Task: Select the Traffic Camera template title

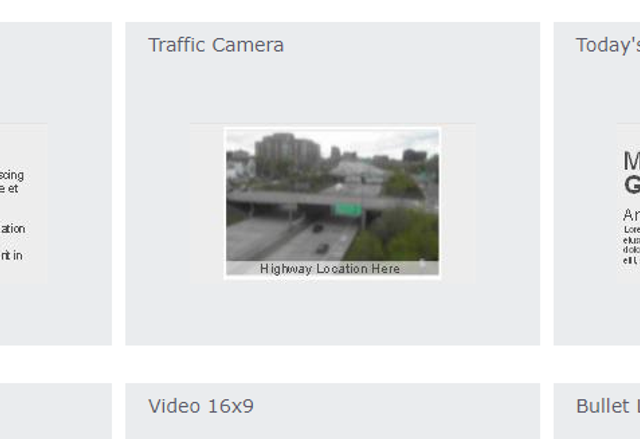Action: [x=216, y=45]
